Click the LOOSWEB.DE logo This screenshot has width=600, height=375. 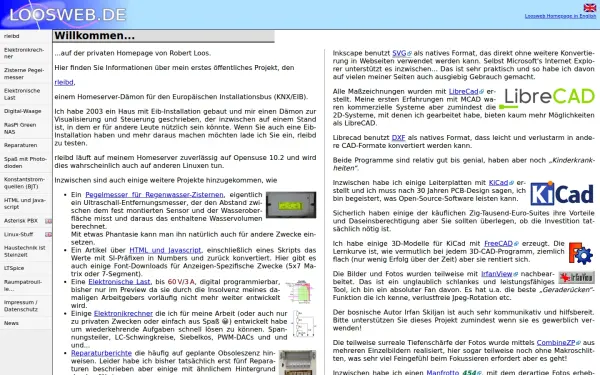(x=67, y=15)
